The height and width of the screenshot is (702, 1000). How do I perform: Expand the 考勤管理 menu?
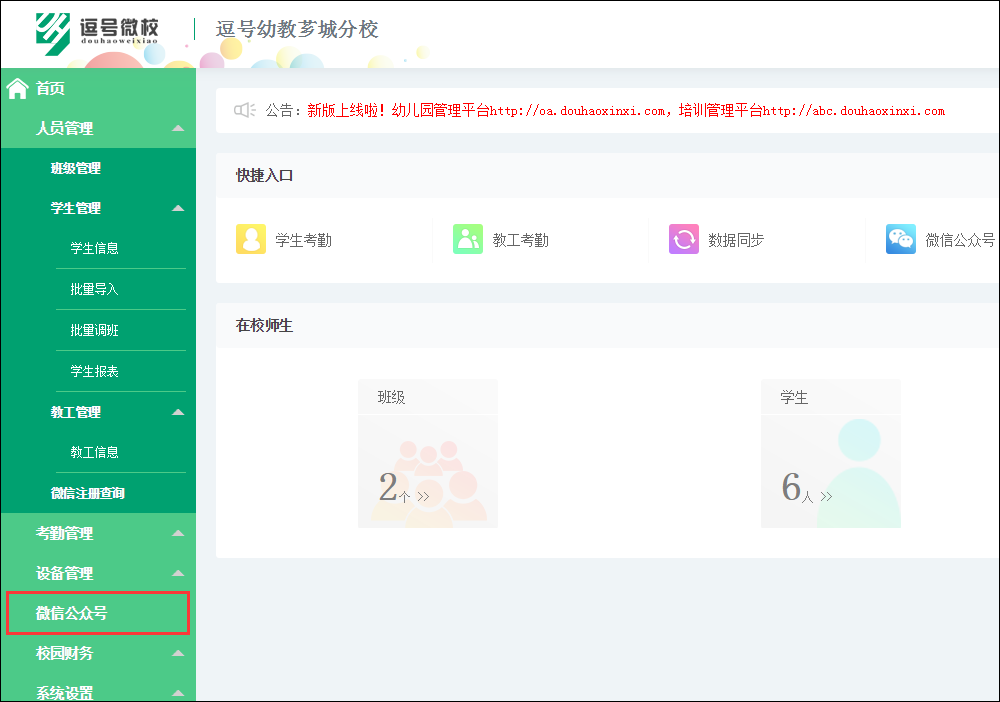tap(97, 533)
